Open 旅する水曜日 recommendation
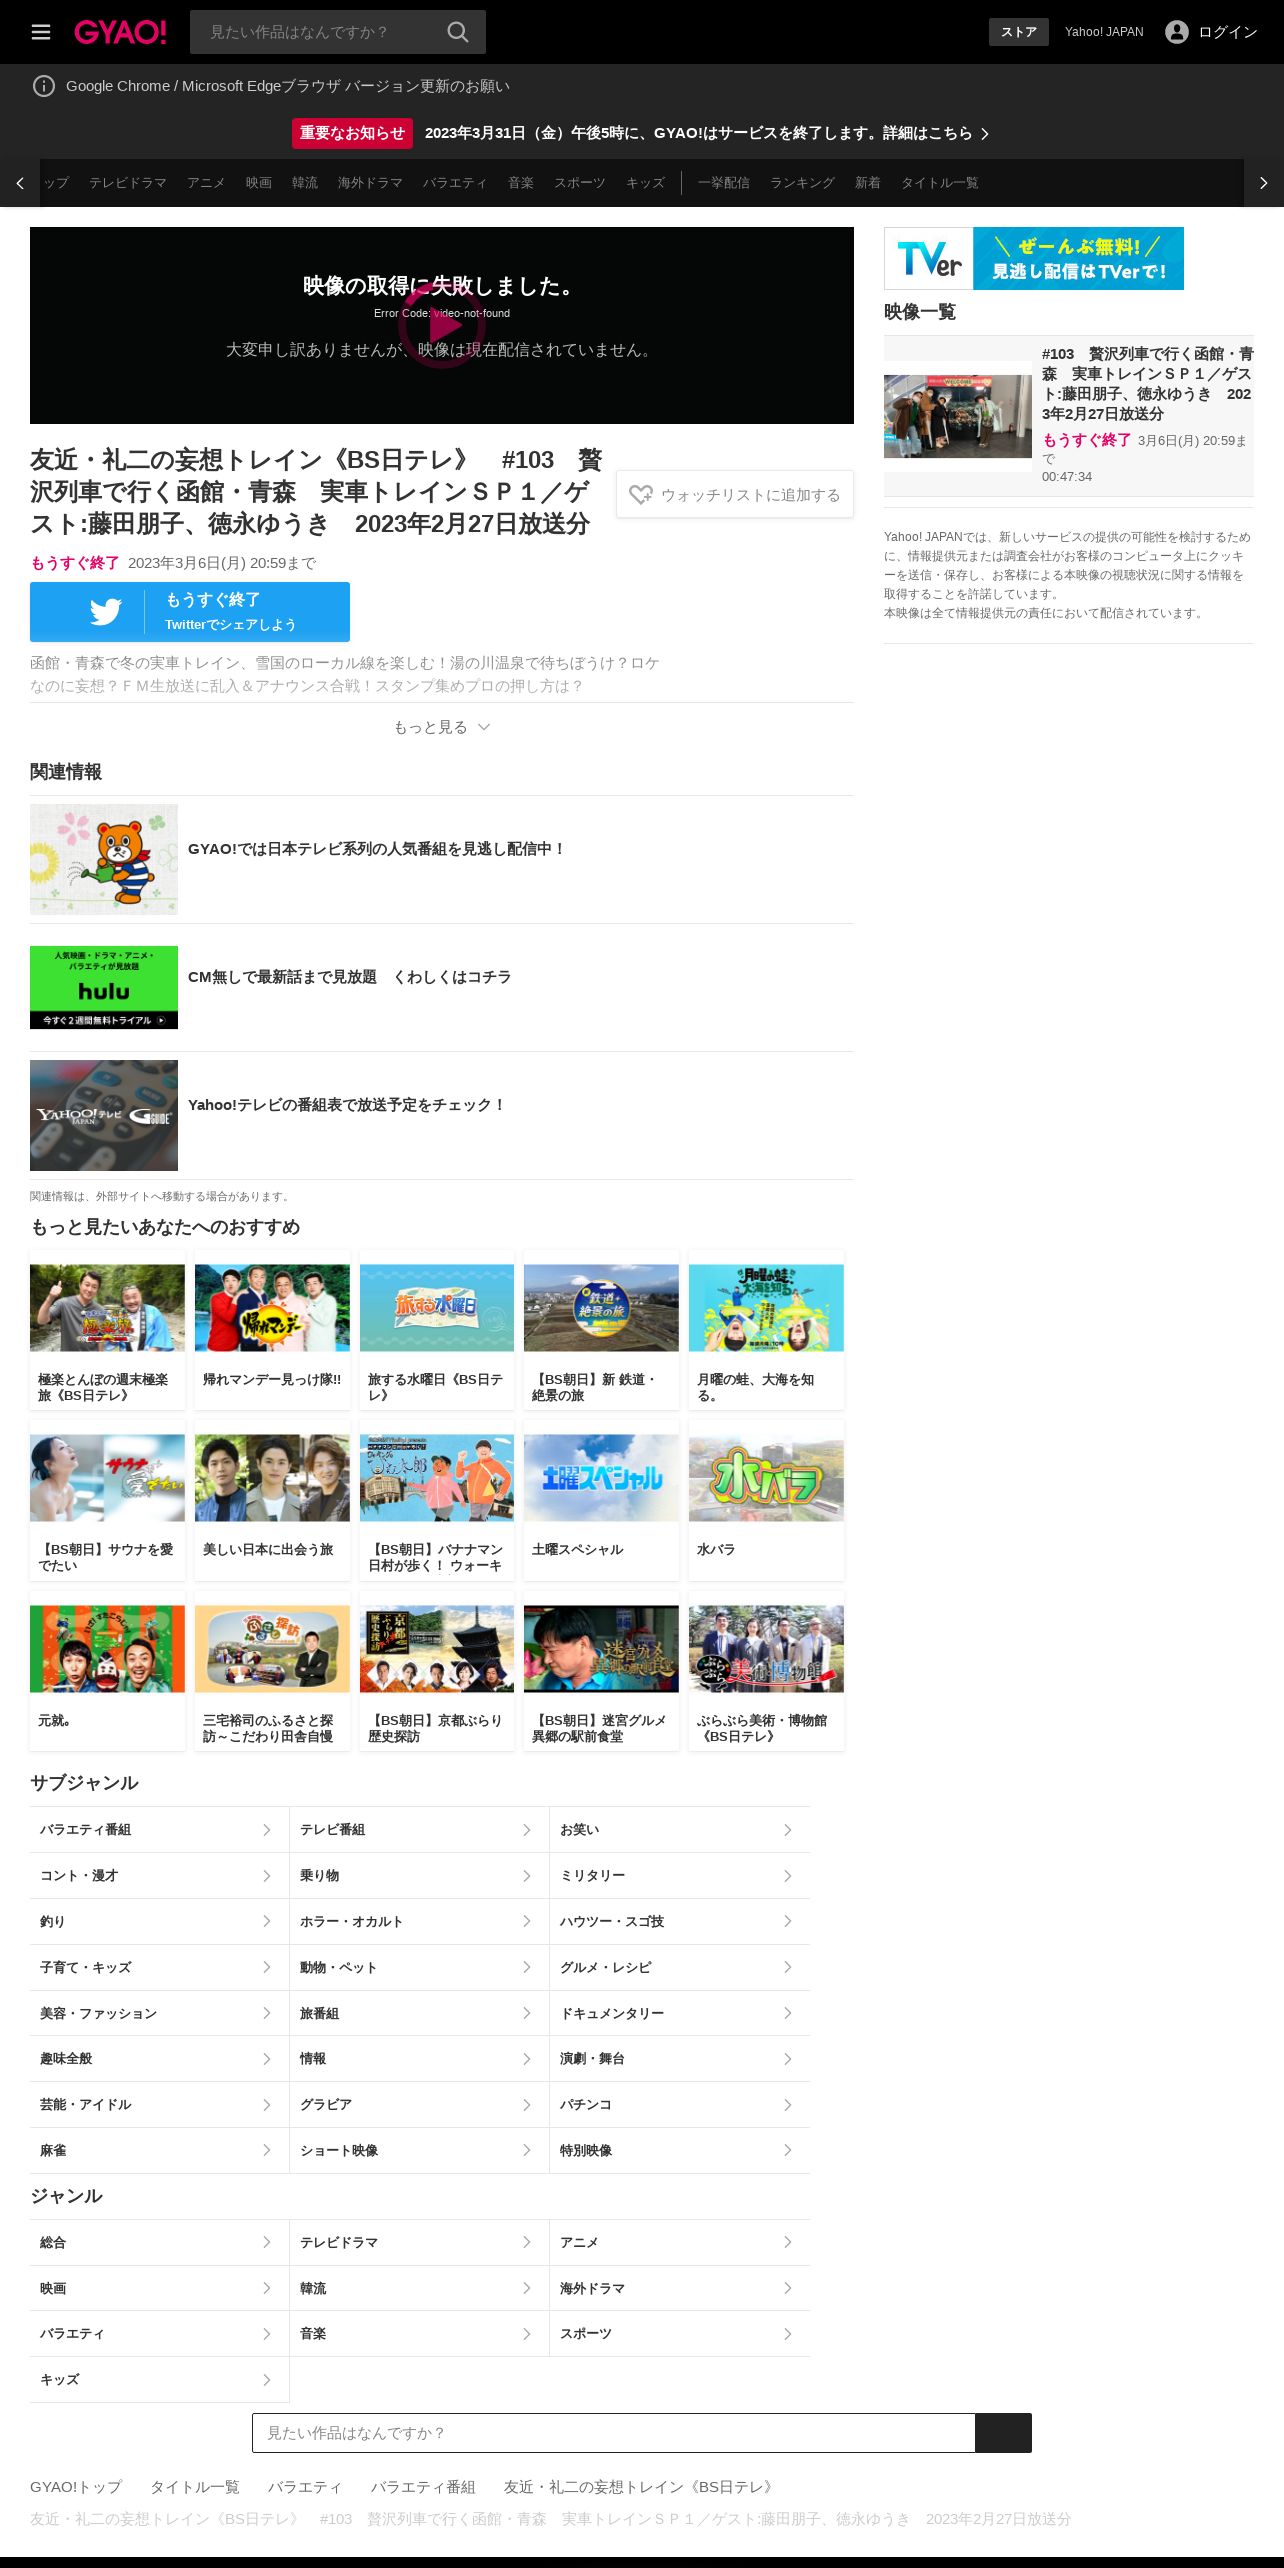The image size is (1284, 2568). click(x=437, y=1330)
